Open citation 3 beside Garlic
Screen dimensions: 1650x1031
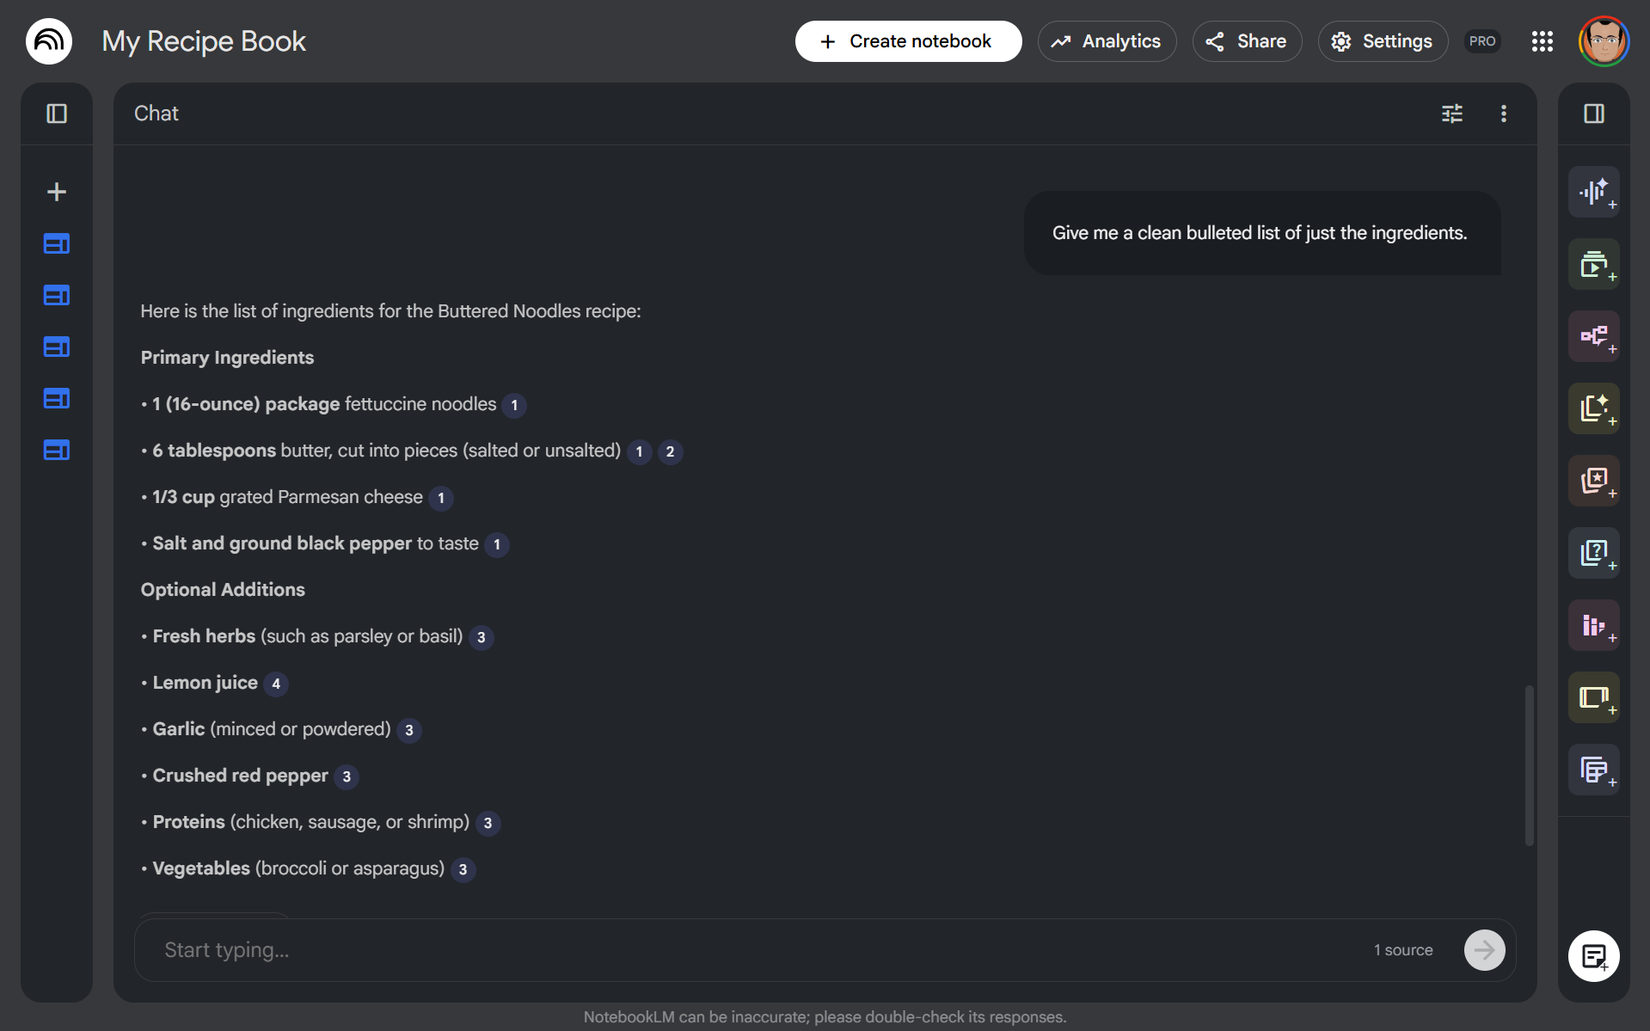409,730
